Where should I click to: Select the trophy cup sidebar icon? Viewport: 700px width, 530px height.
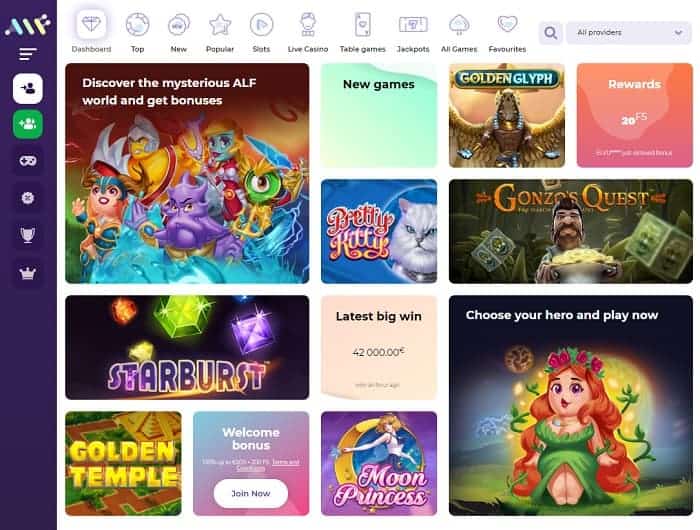tap(28, 234)
